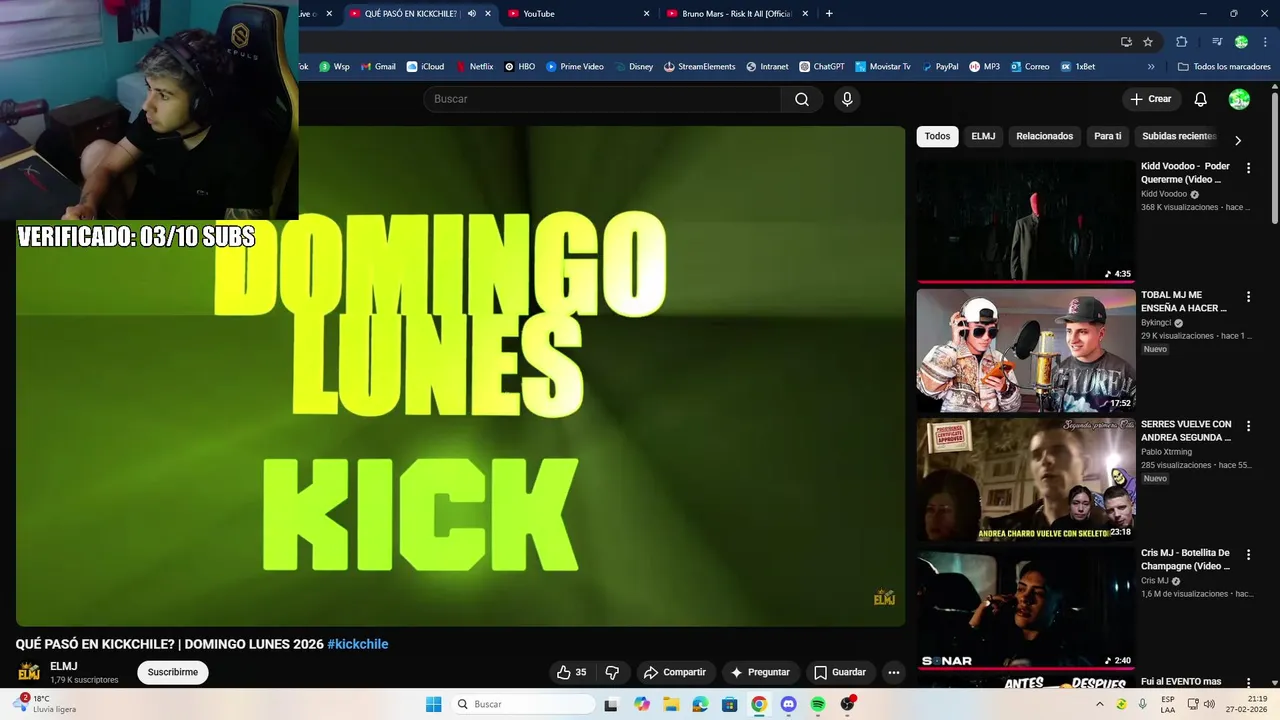The height and width of the screenshot is (720, 1280).
Task: Open the PayPal bookmark
Action: tap(940, 67)
